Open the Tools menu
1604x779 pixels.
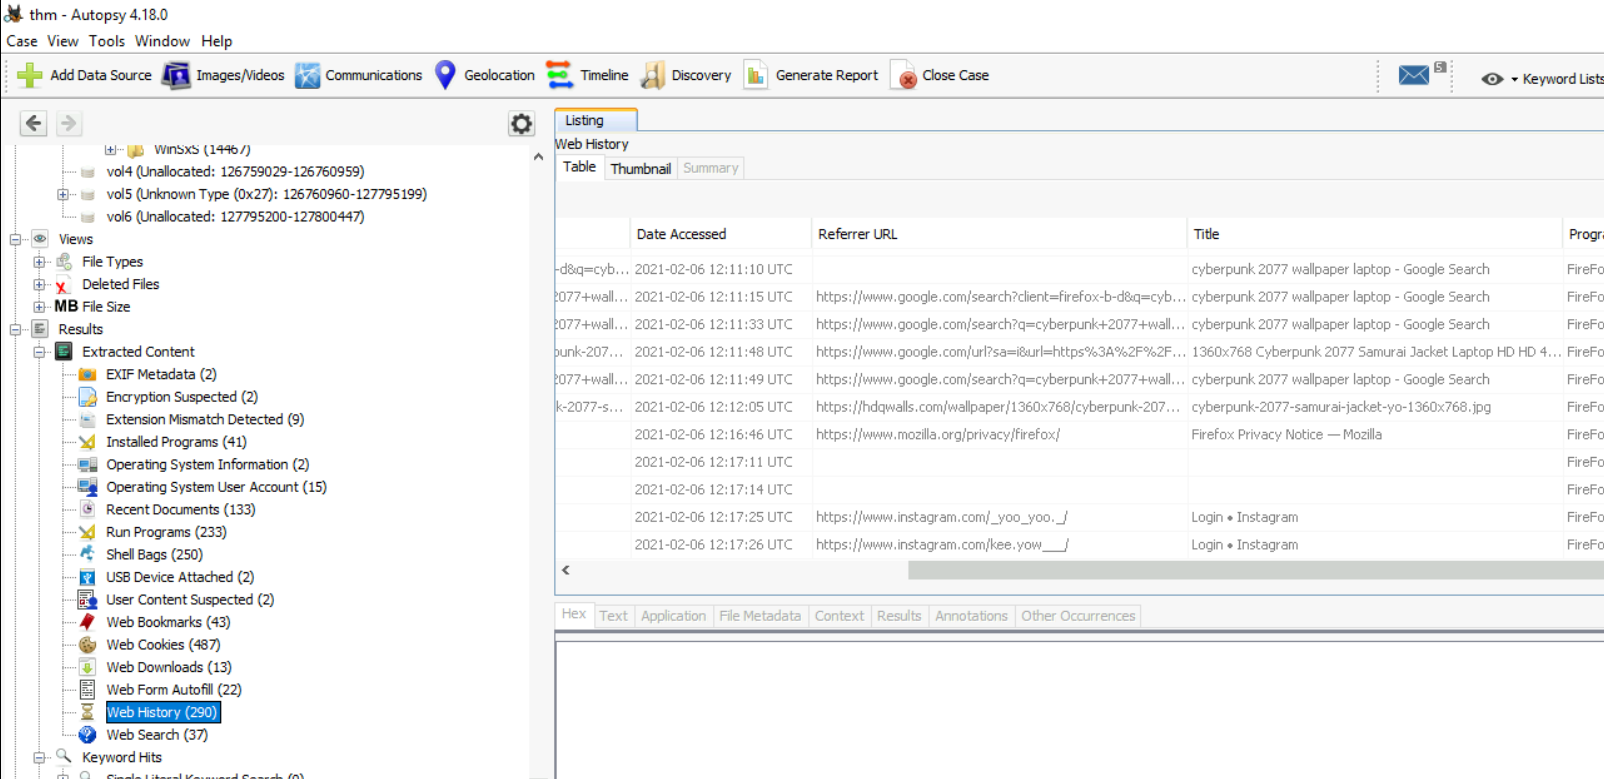[x=106, y=41]
